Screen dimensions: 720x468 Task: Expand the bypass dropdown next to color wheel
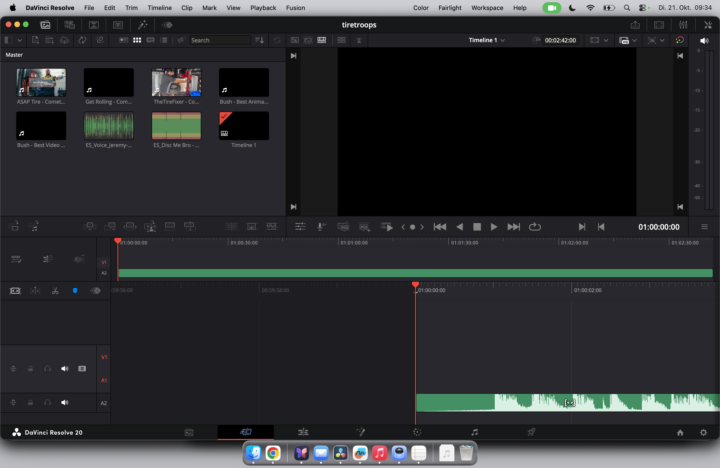tap(662, 40)
